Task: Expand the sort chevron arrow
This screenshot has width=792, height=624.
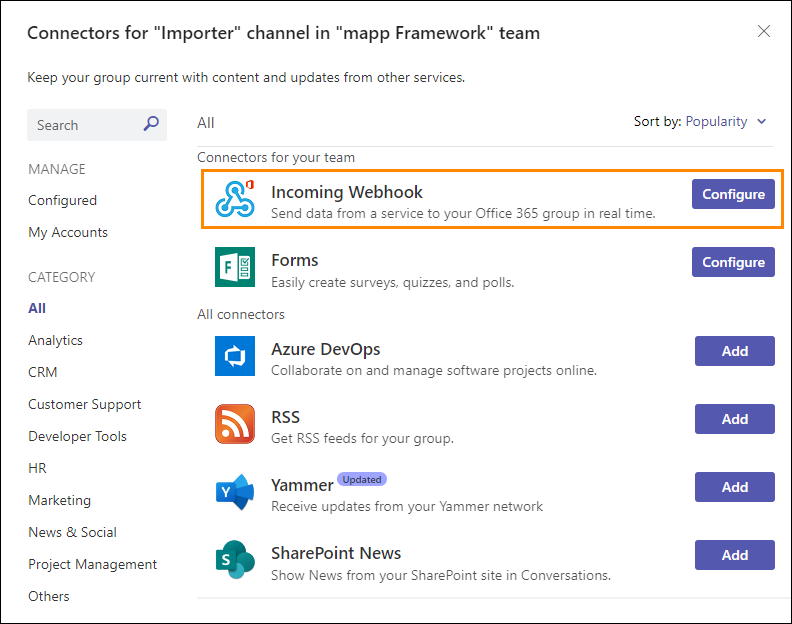Action: point(762,121)
